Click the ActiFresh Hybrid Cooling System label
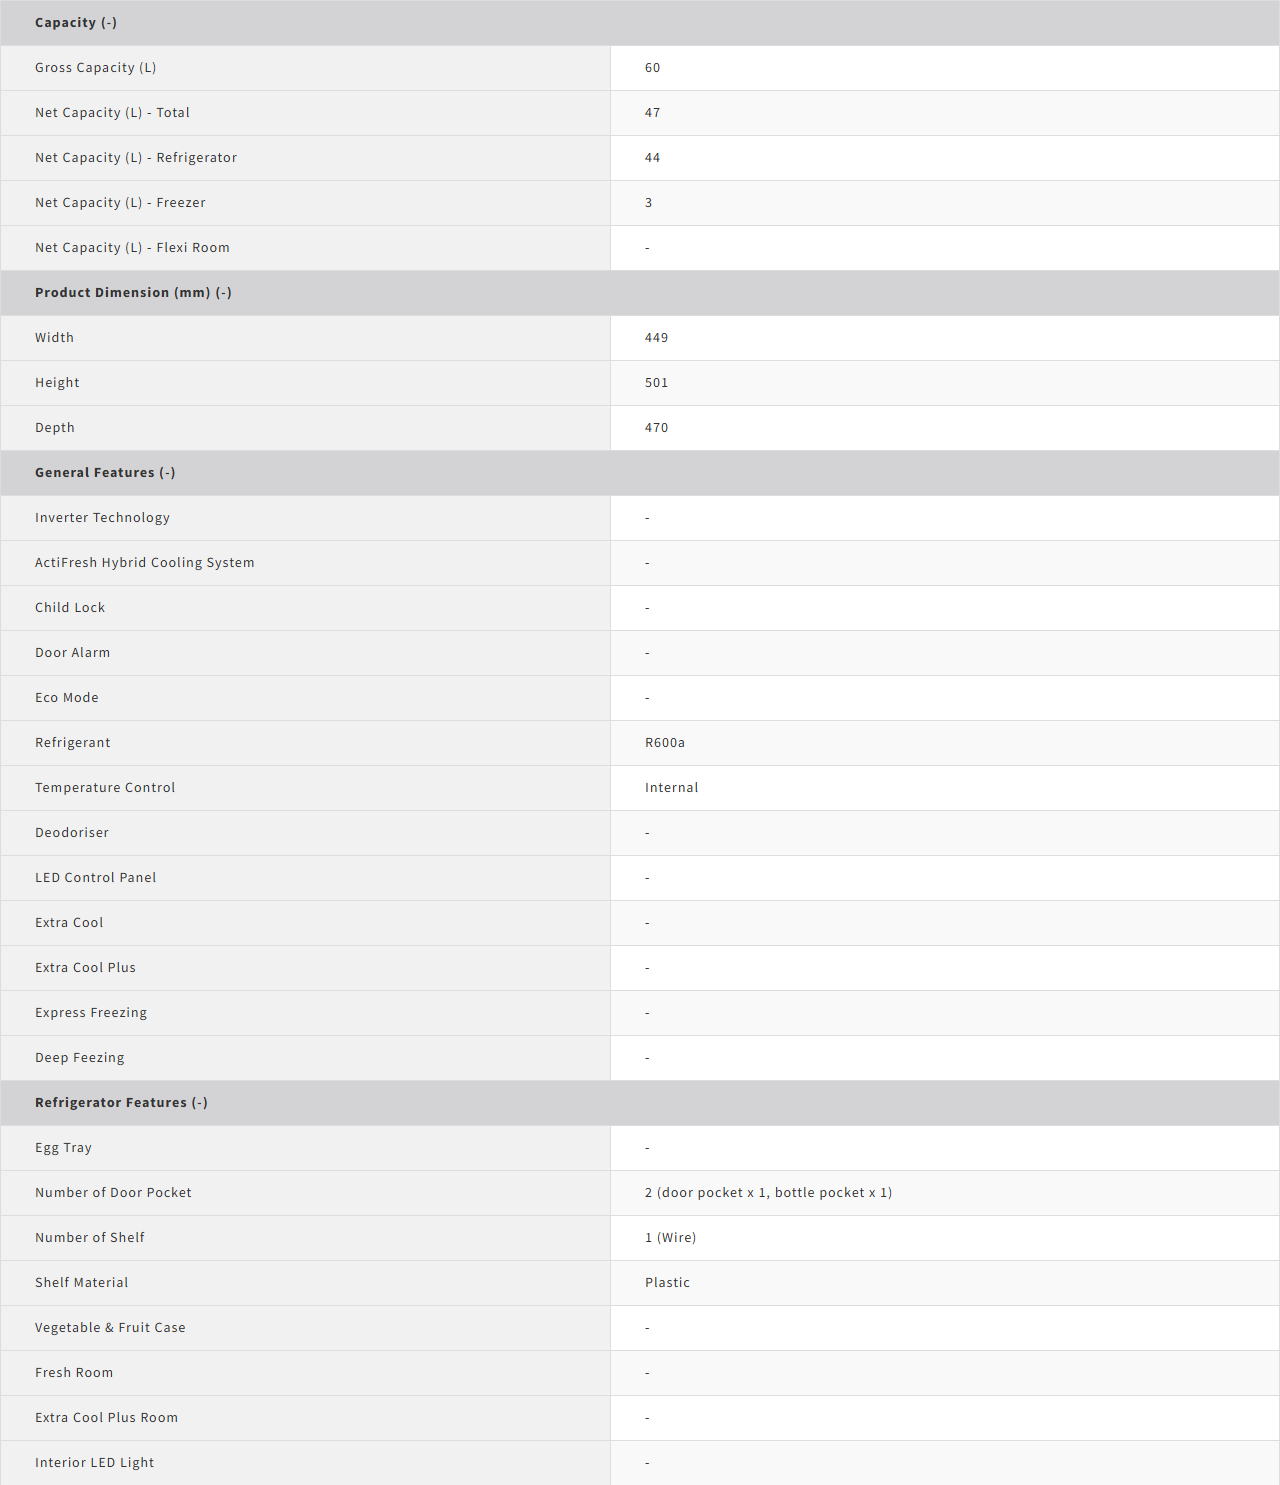Image resolution: width=1280 pixels, height=1485 pixels. tap(144, 563)
